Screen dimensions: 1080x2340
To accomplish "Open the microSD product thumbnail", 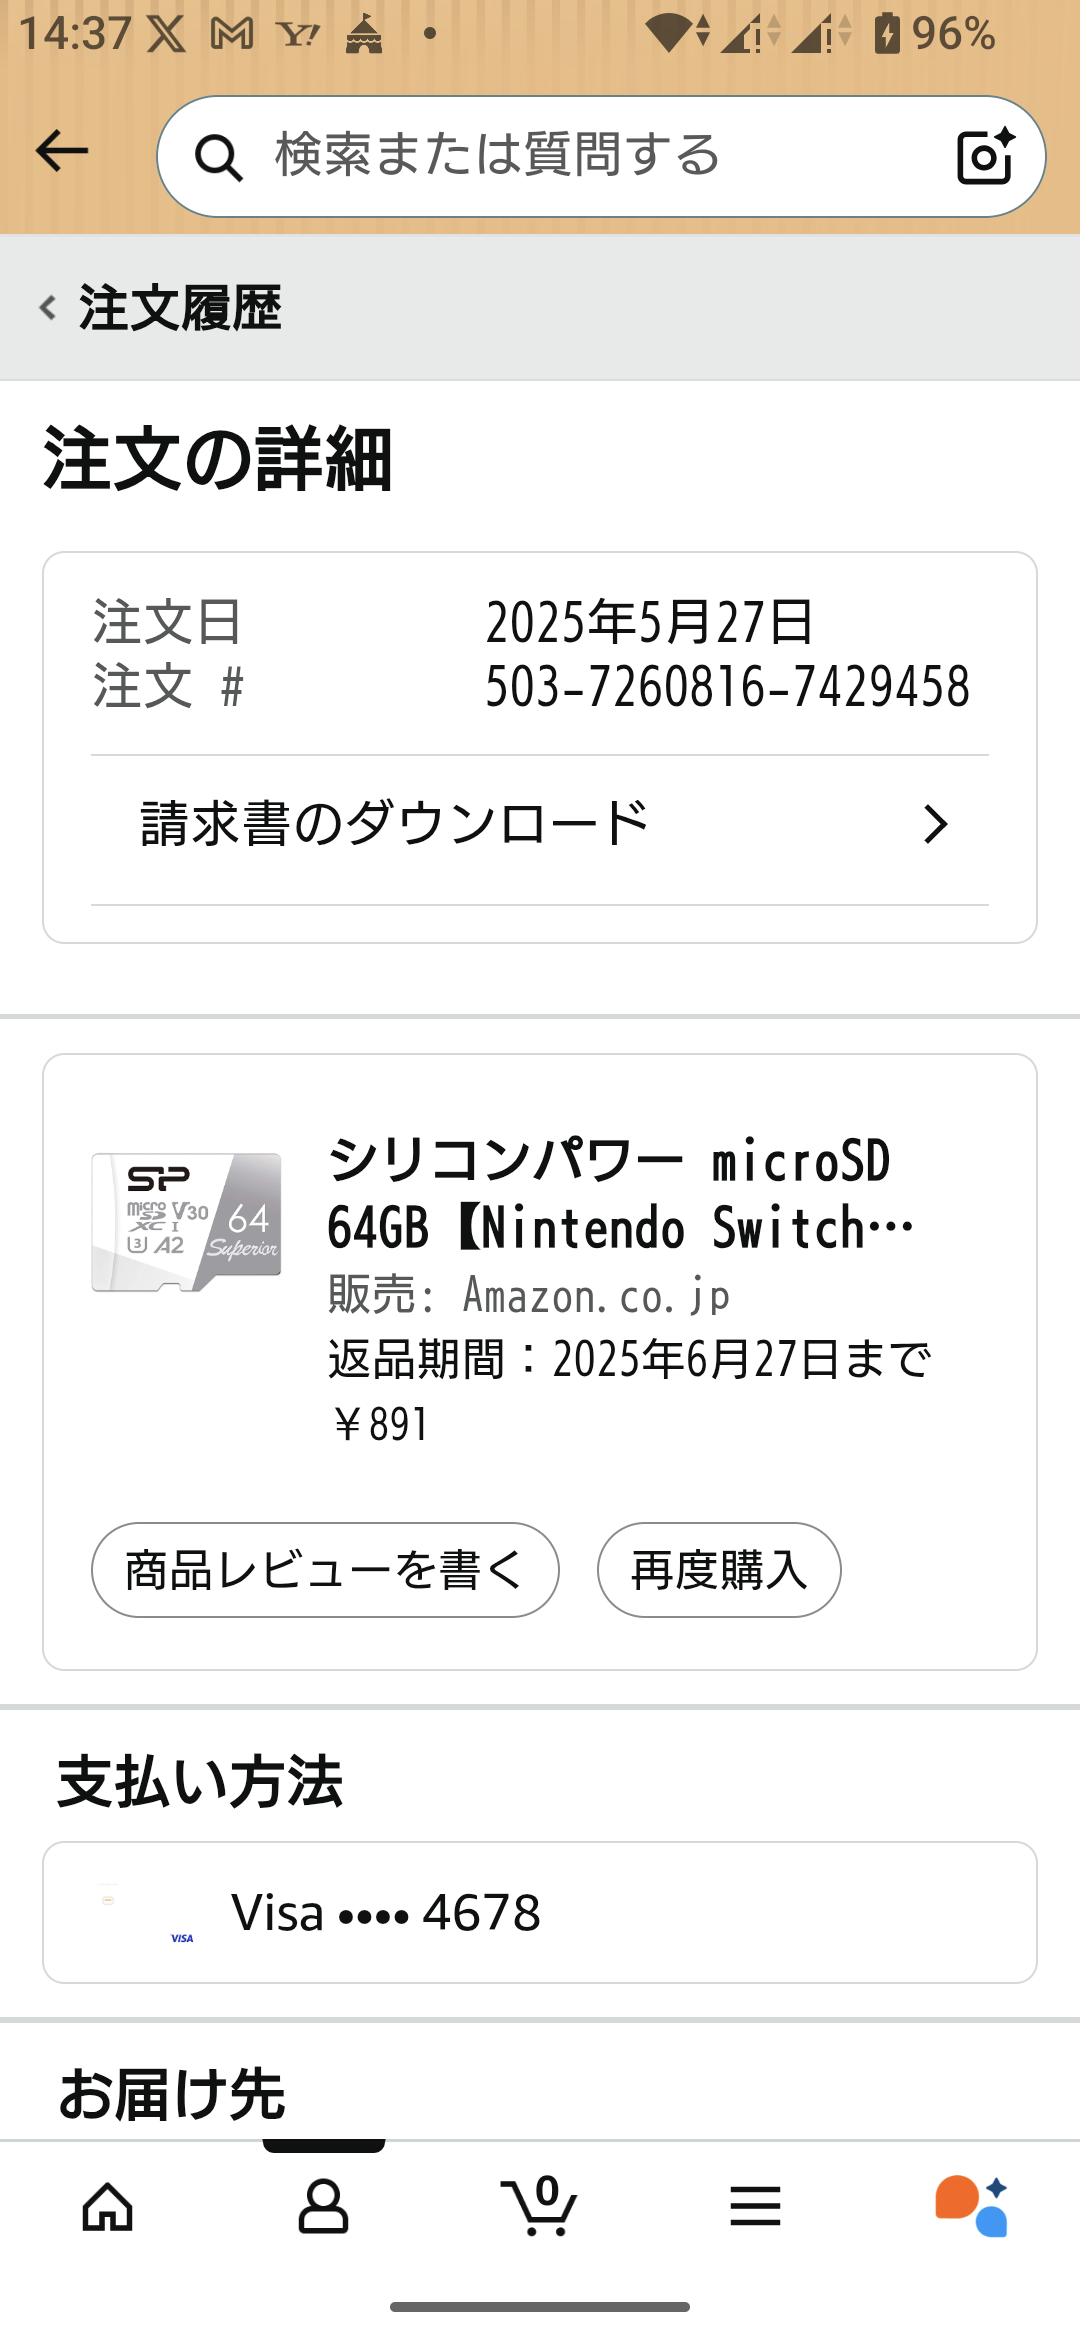I will (x=187, y=1222).
